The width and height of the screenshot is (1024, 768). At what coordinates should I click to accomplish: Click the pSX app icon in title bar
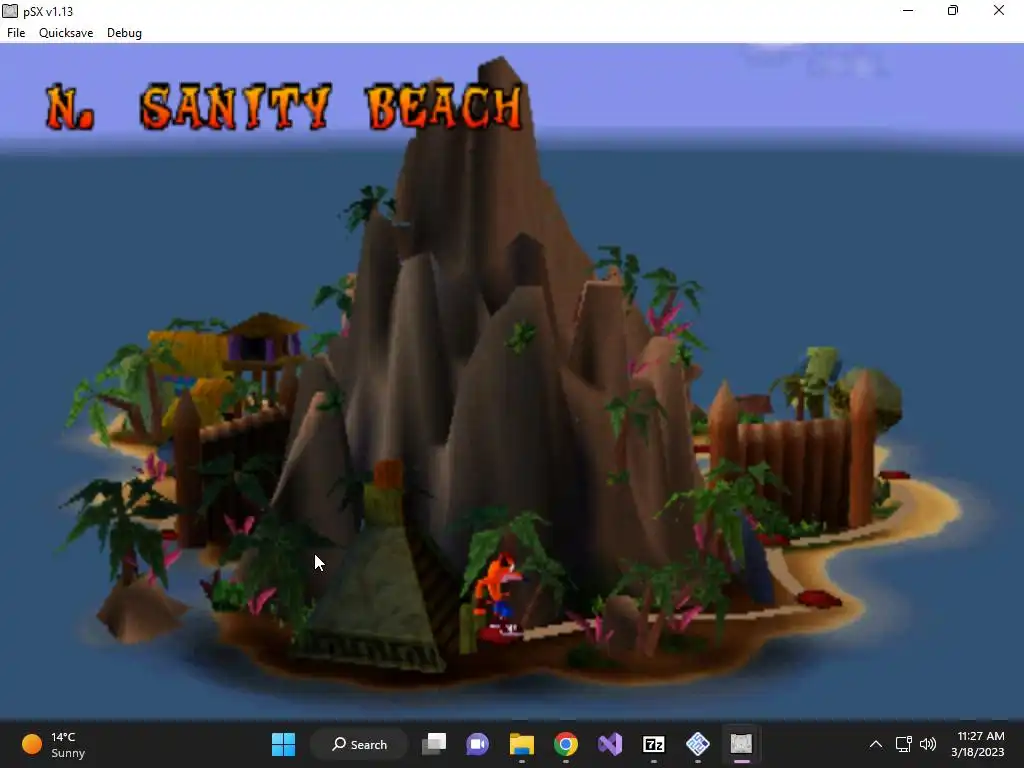coord(10,11)
